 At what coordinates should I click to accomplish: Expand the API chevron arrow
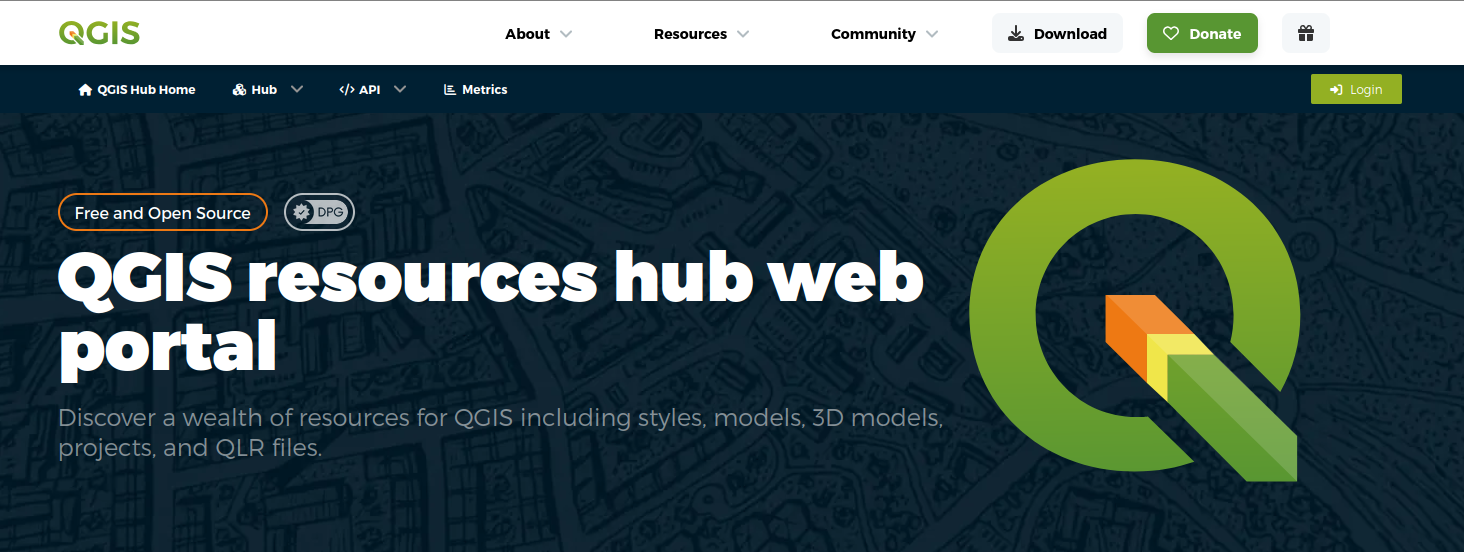coord(400,89)
